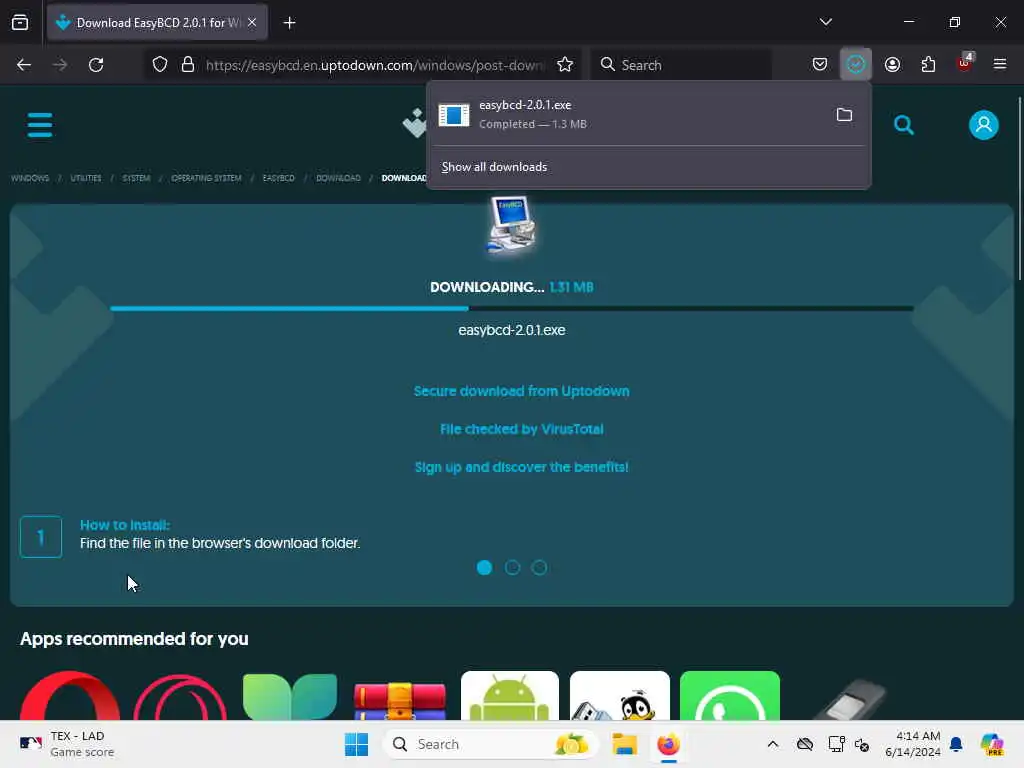This screenshot has width=1024, height=768.
Task: Open recommended USB penguin app
Action: tap(620, 696)
